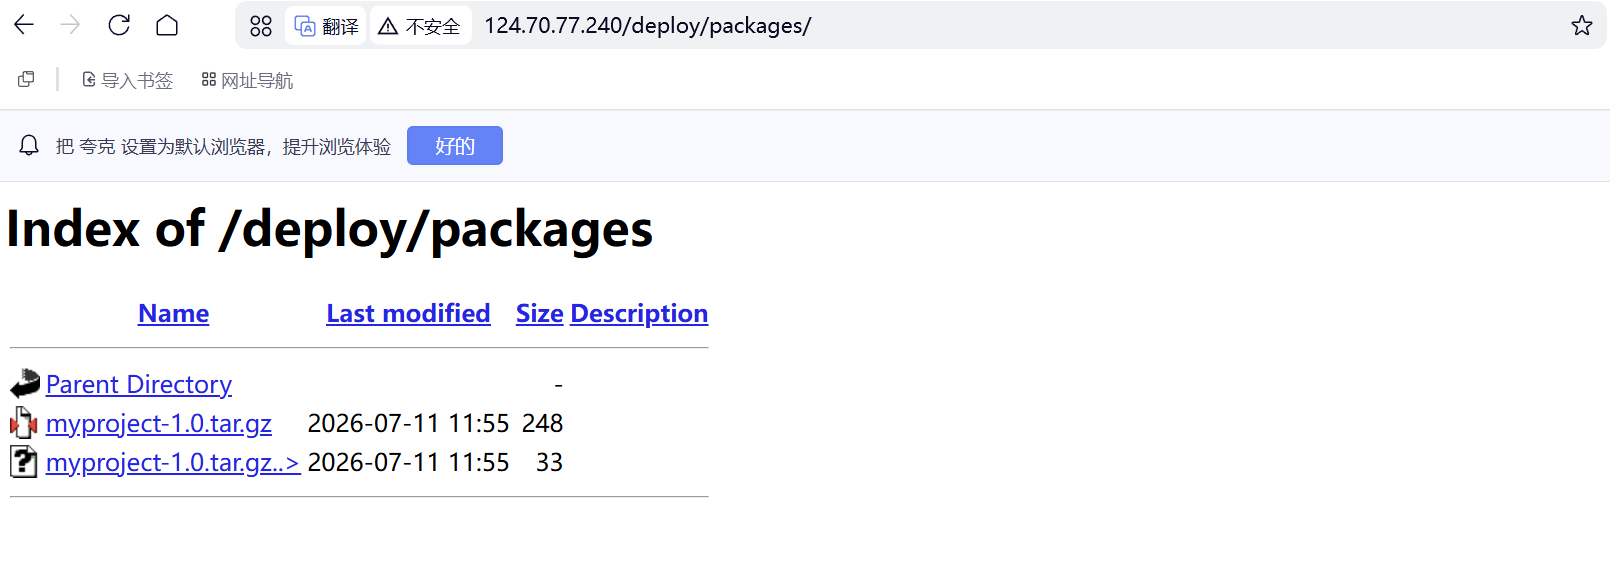Confirm default browser with 好的 button
Image resolution: width=1610 pixels, height=579 pixels.
click(x=455, y=146)
